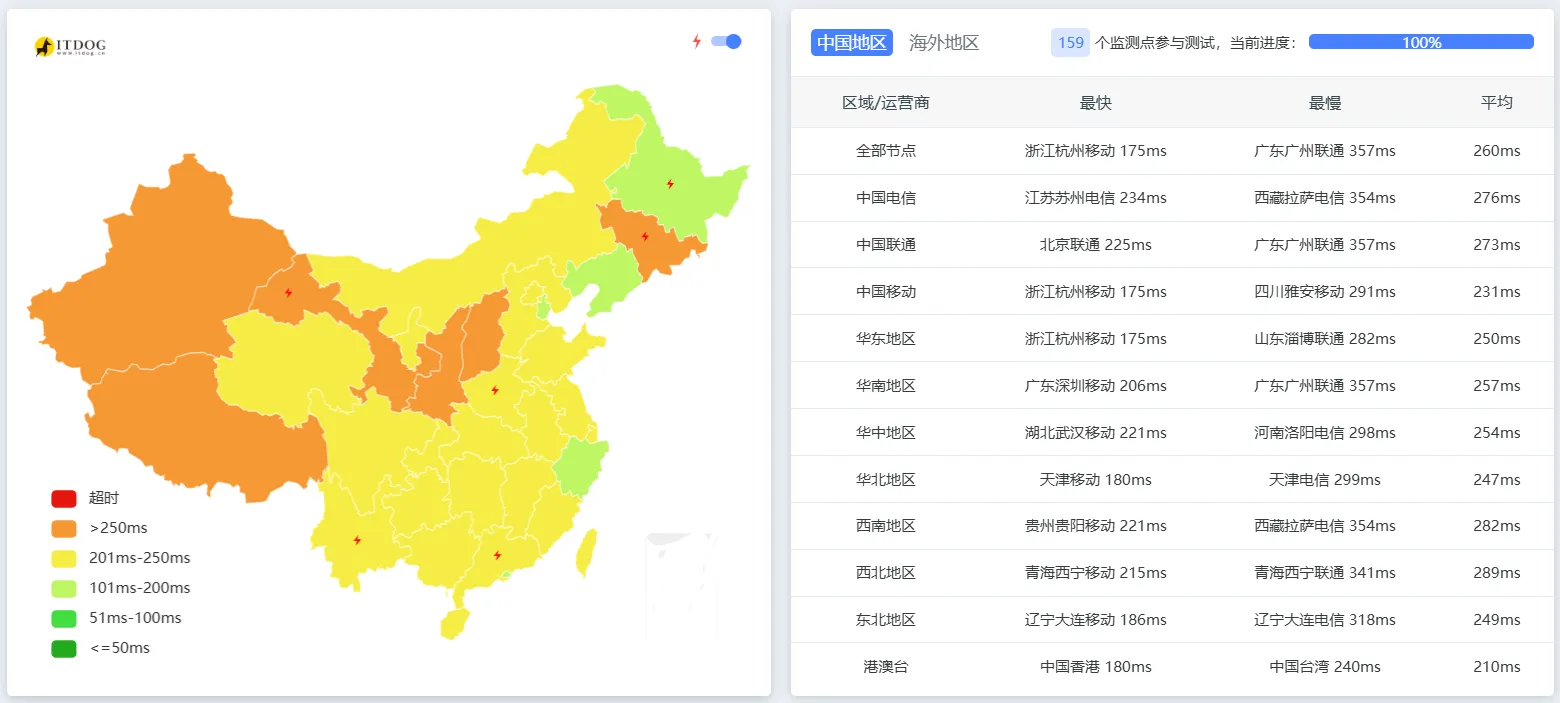Switch off the blue toggle above the map
This screenshot has width=1560, height=703.
(723, 41)
